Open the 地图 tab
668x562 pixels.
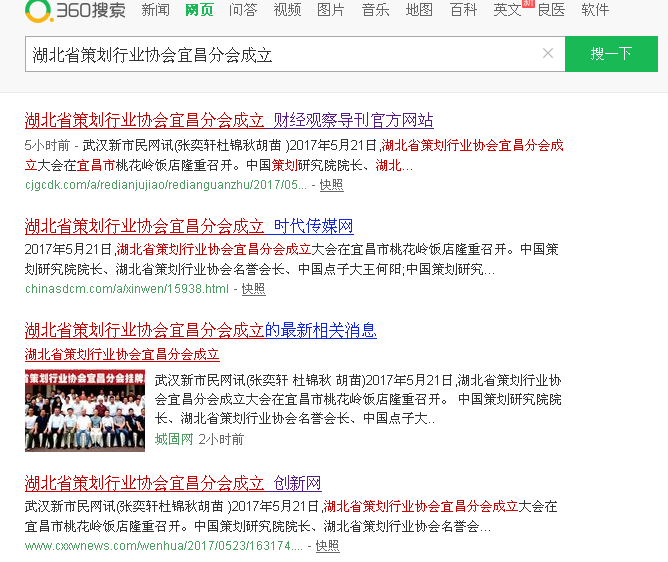coord(419,10)
